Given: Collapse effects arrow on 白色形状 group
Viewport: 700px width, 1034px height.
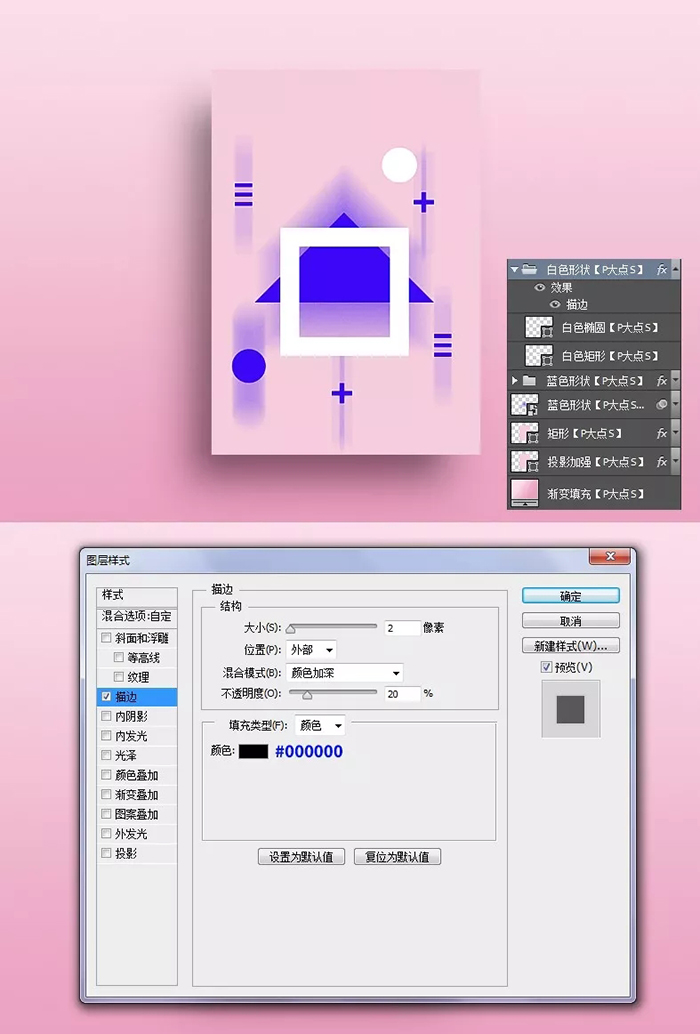Looking at the screenshot, I should tap(676, 270).
